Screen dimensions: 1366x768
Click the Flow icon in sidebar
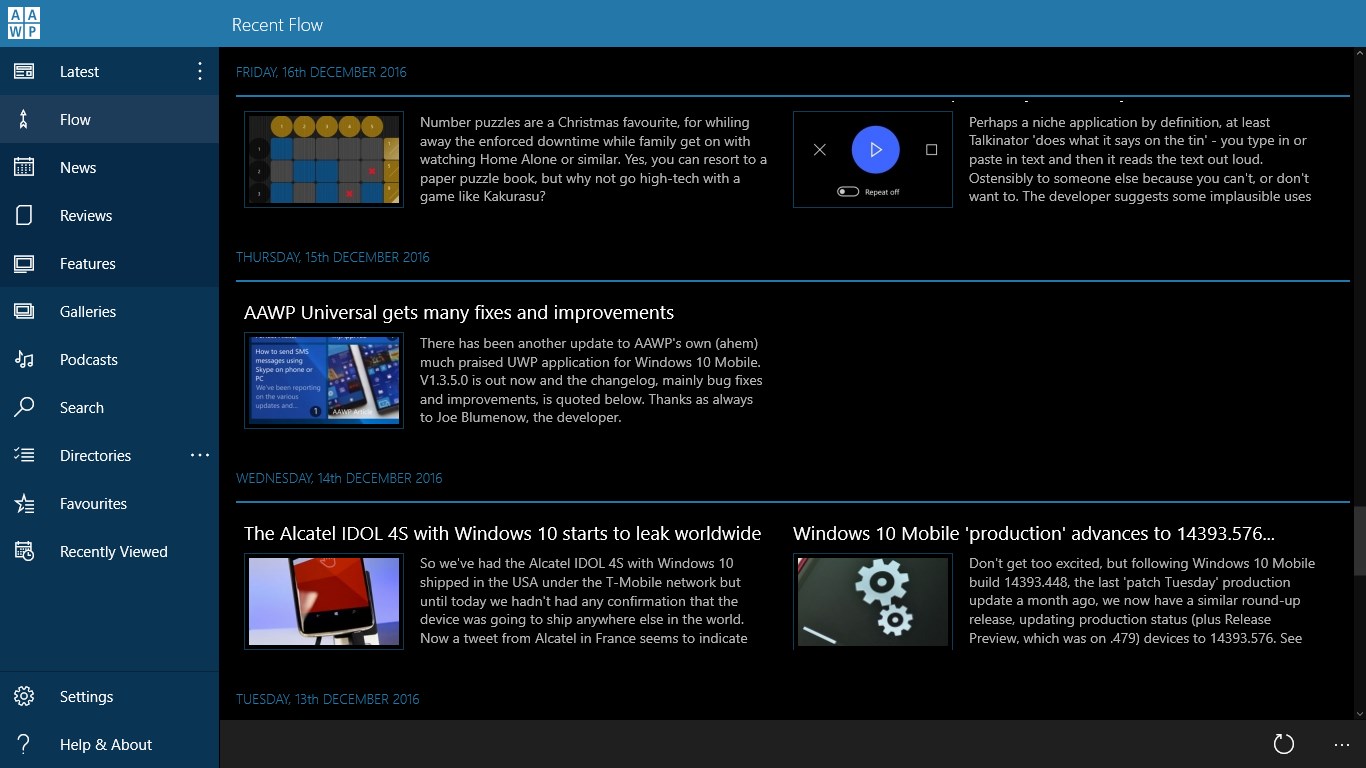pyautogui.click(x=24, y=119)
